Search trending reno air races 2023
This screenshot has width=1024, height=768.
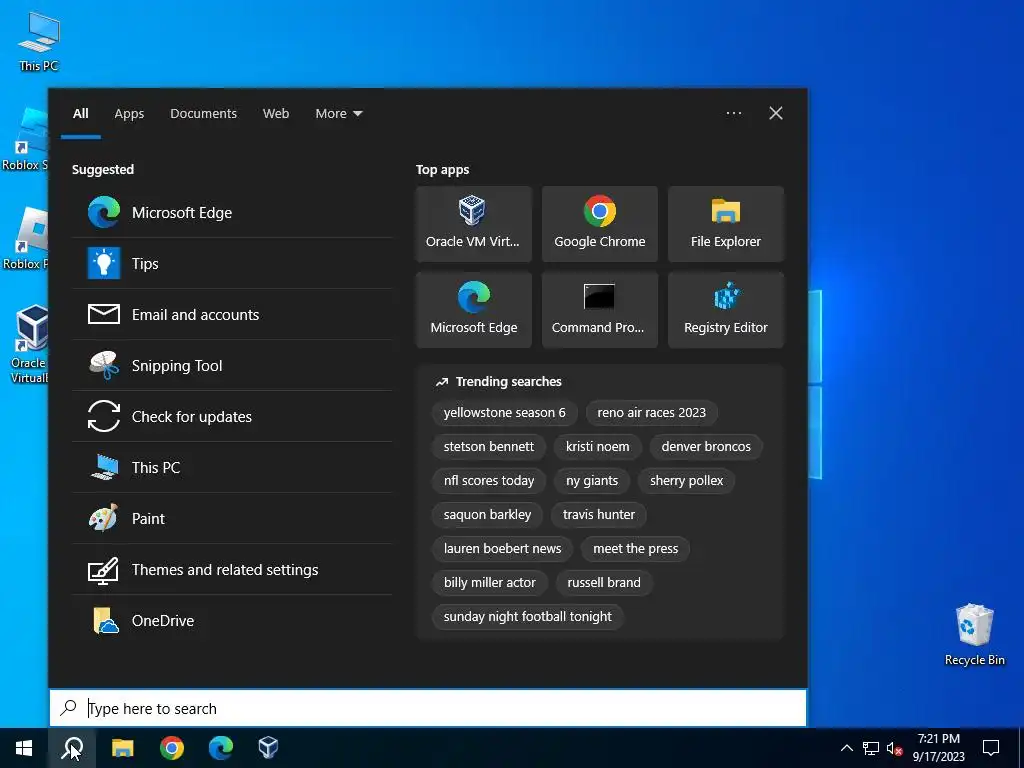(651, 413)
